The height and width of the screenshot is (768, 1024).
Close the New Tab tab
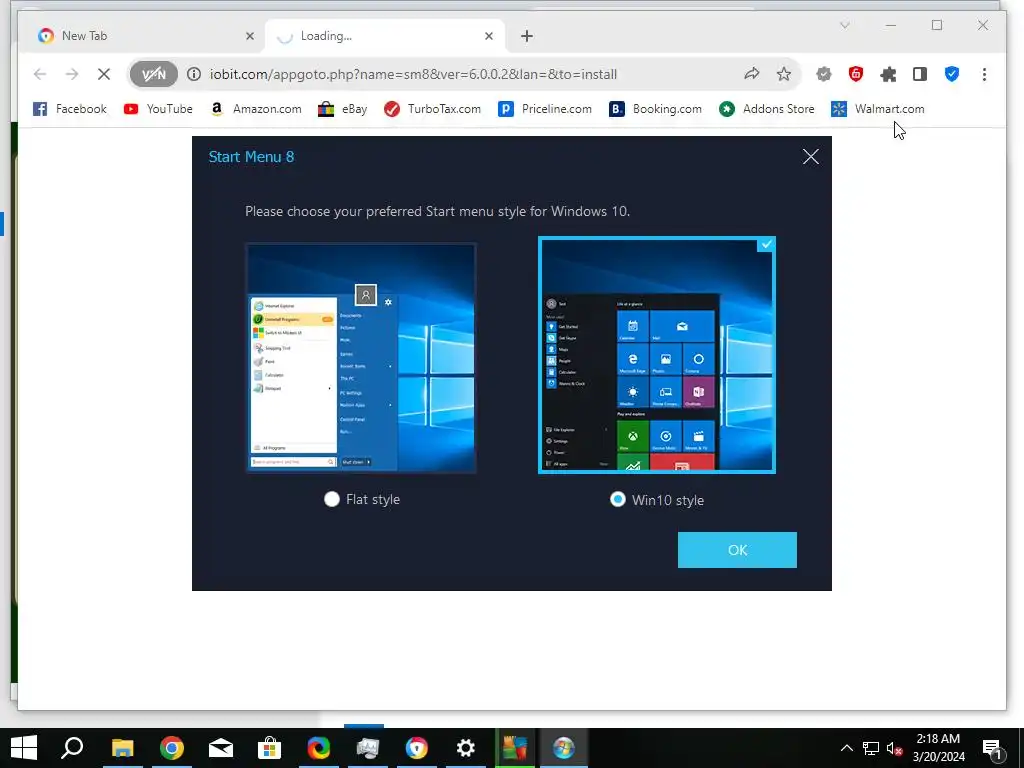pos(249,36)
